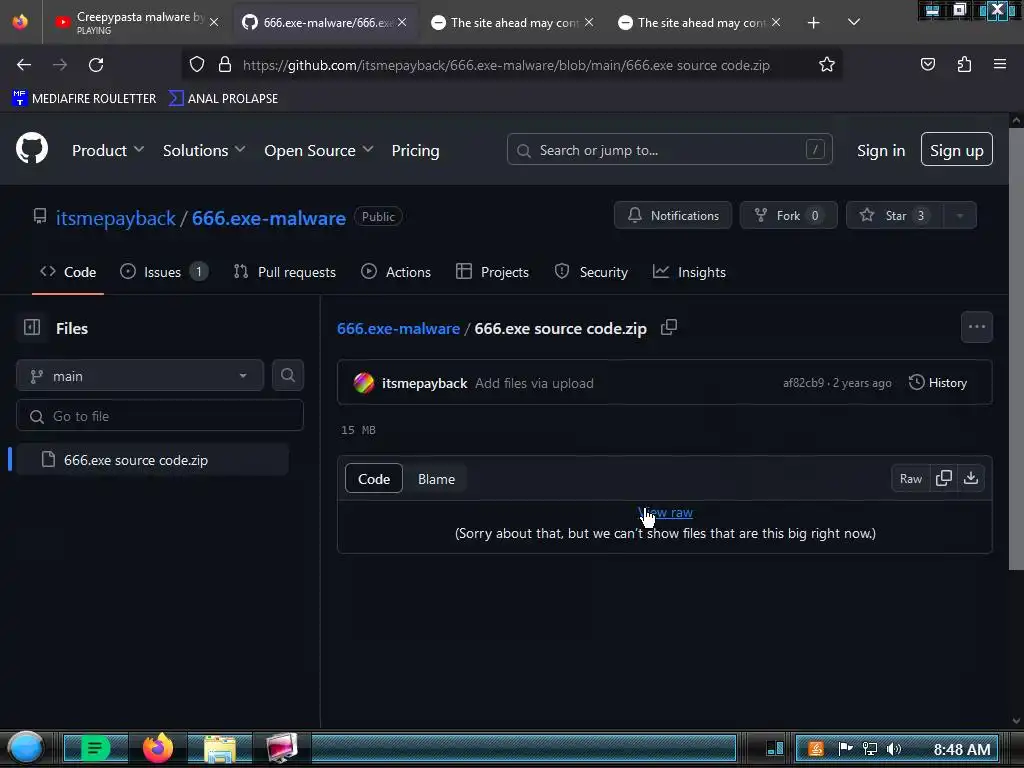Select the repository Code tab
Viewport: 1024px width, 768px height.
68,272
